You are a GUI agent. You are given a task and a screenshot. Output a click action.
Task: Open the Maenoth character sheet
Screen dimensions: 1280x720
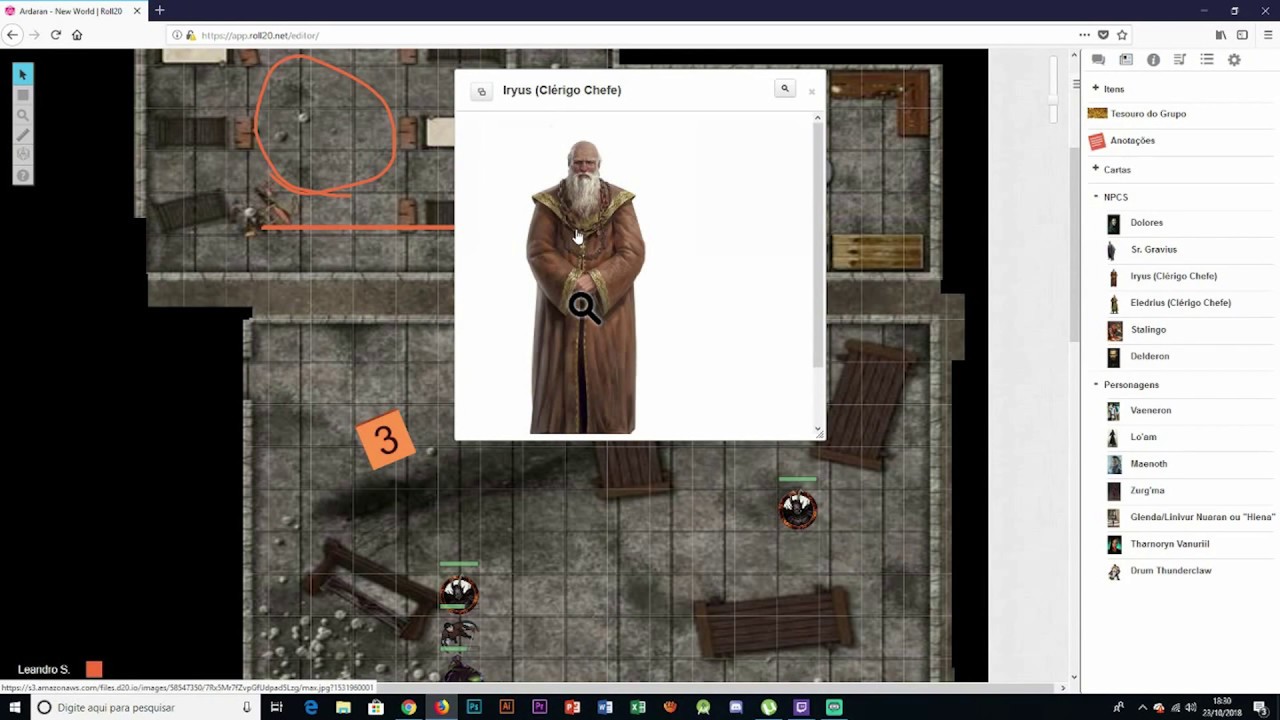pyautogui.click(x=1148, y=464)
